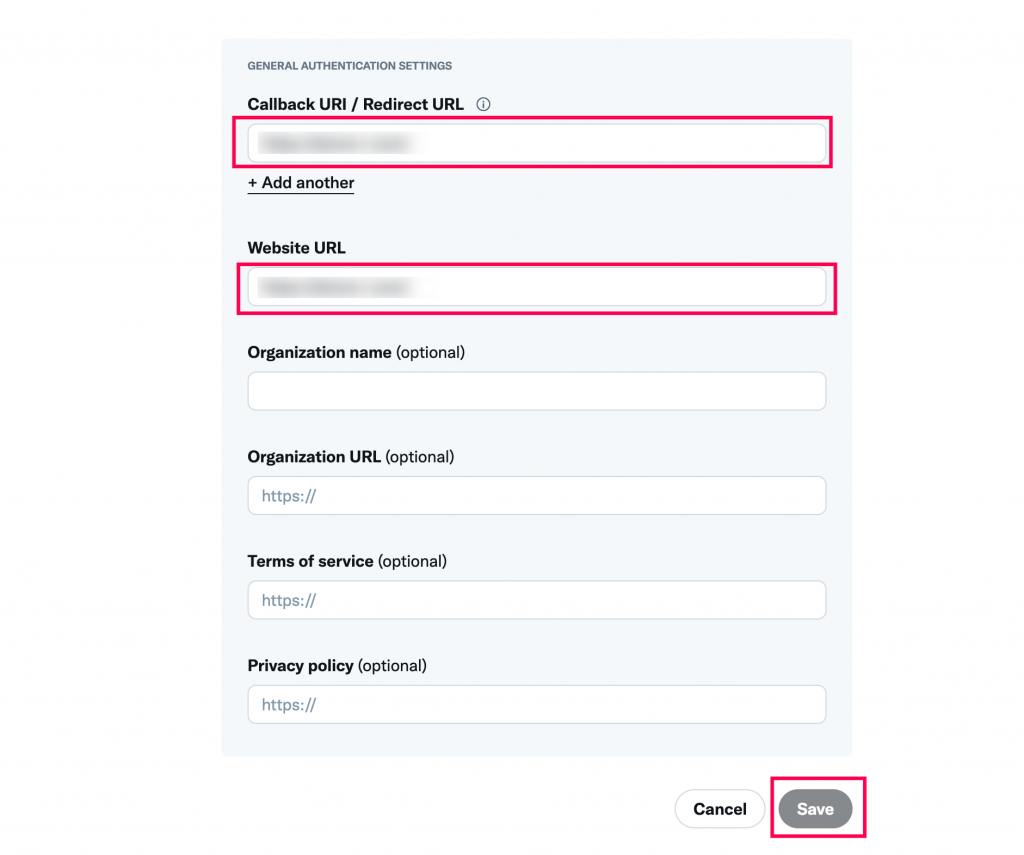1024x855 pixels.
Task: Focus the Website URL input field
Action: [537, 287]
